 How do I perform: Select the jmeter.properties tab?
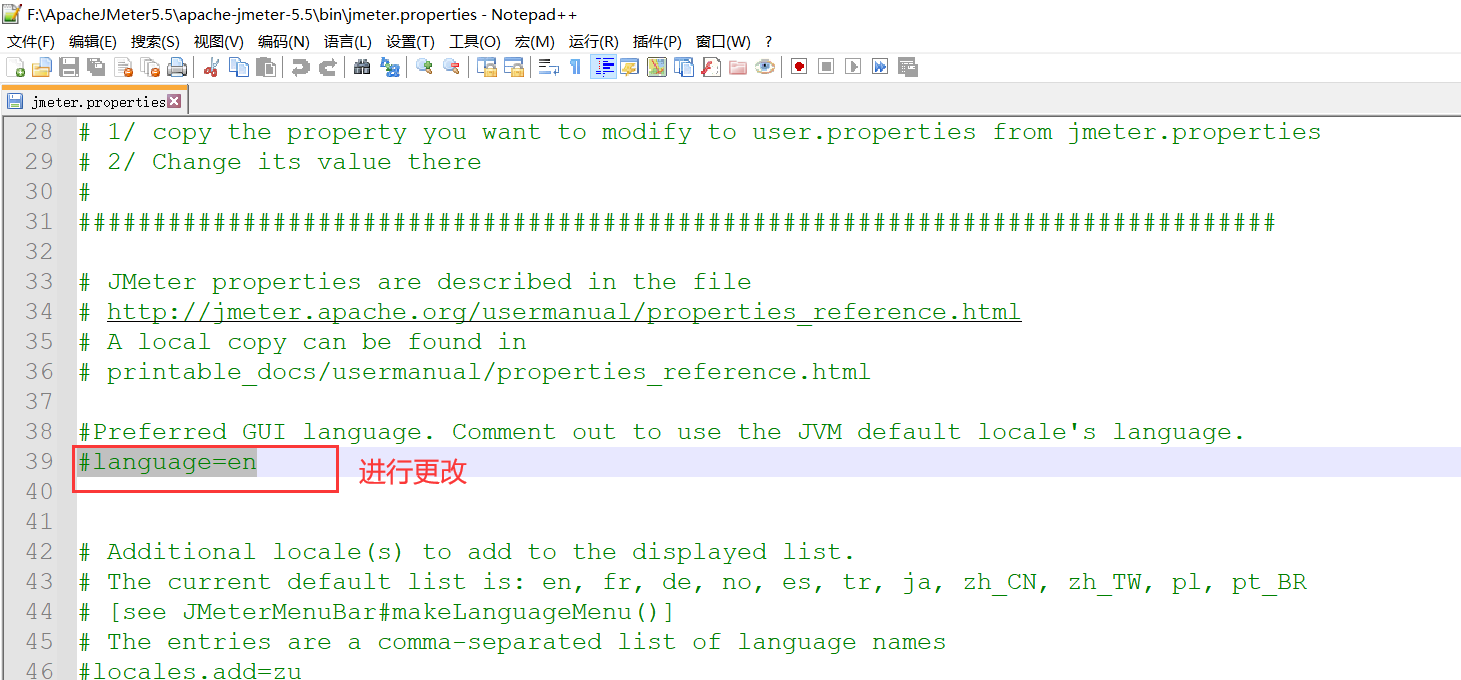click(94, 101)
